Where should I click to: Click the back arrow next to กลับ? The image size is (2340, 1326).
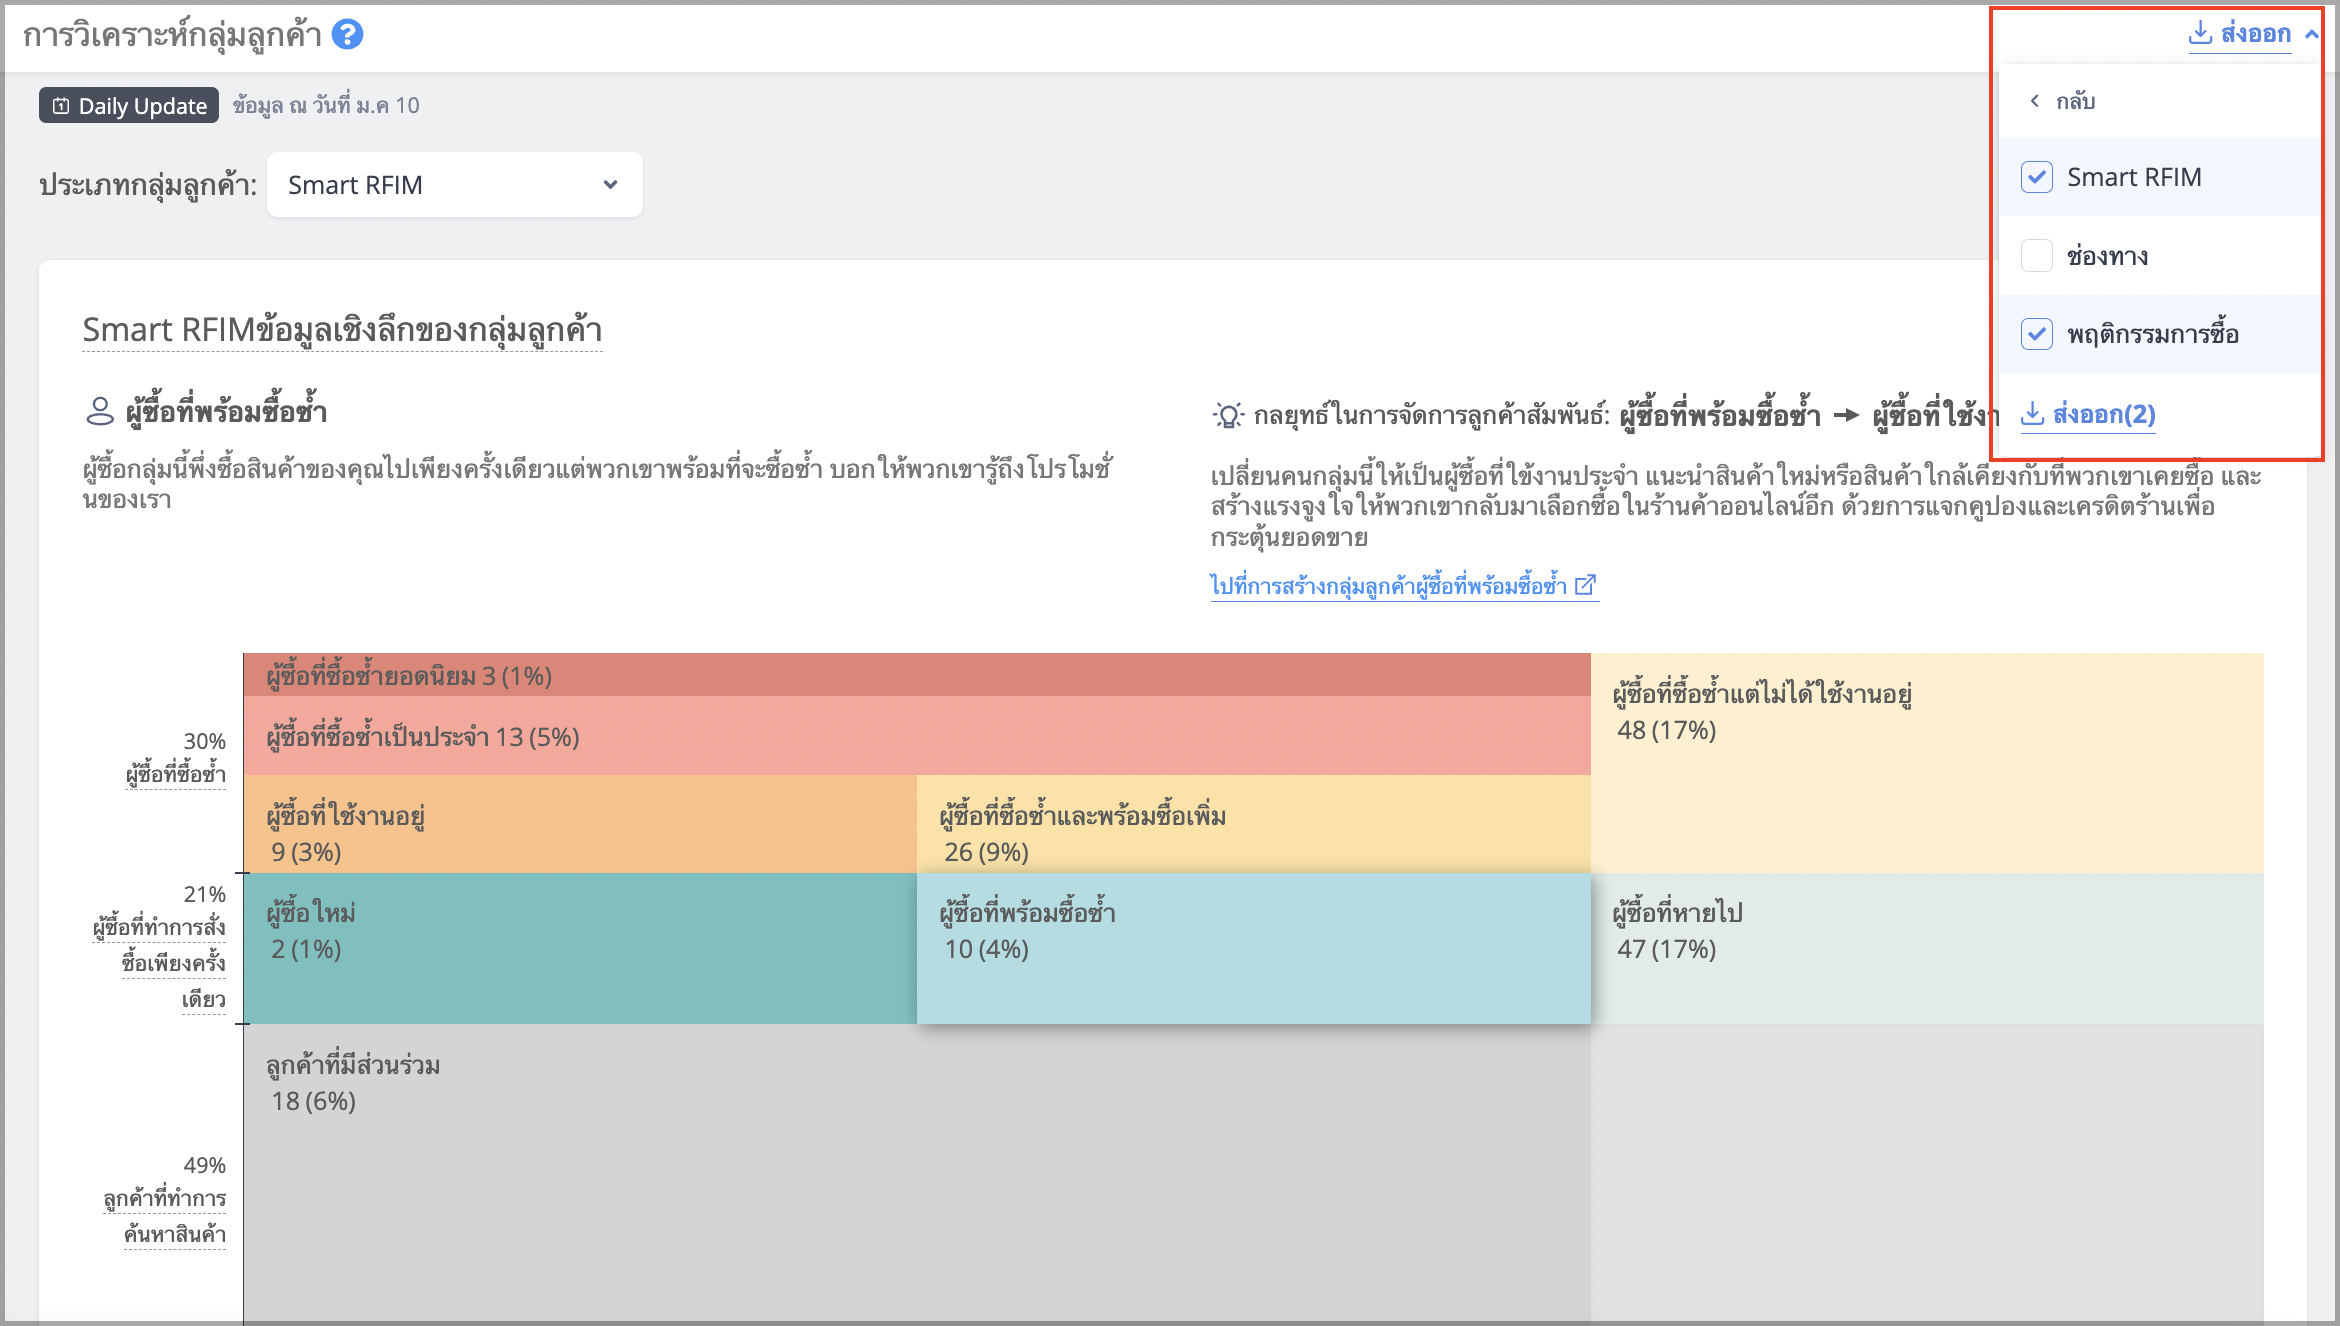2034,101
